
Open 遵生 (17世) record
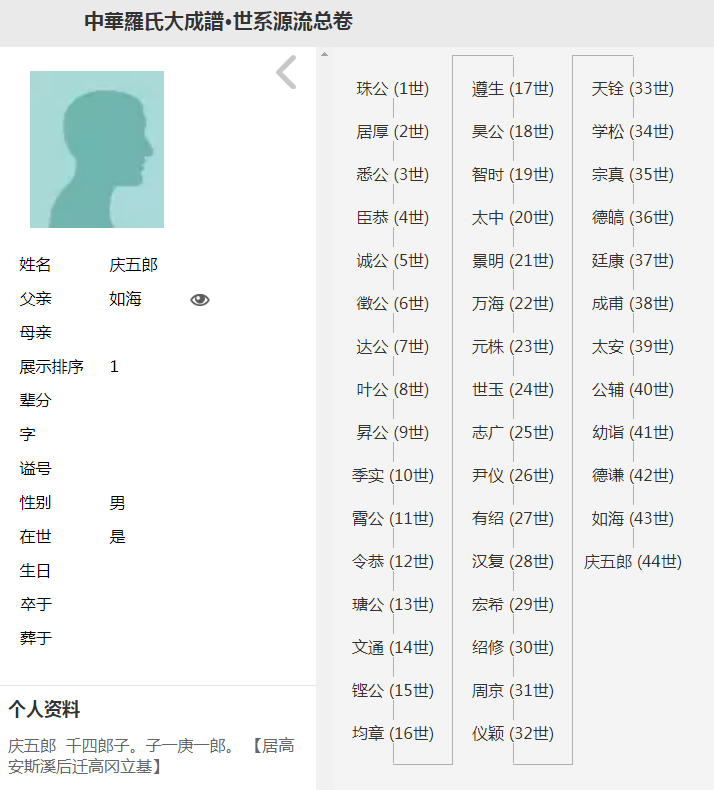[512, 89]
